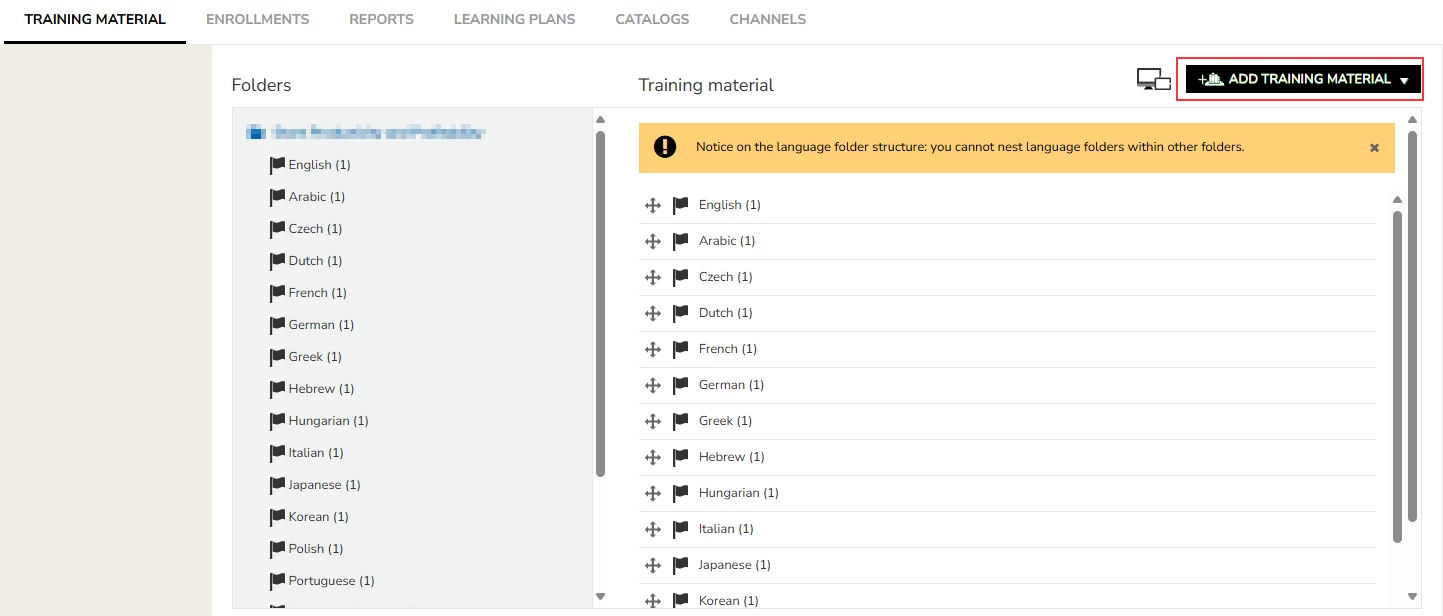Open Arabic (1) in Training material list
The image size is (1443, 616).
(x=727, y=241)
